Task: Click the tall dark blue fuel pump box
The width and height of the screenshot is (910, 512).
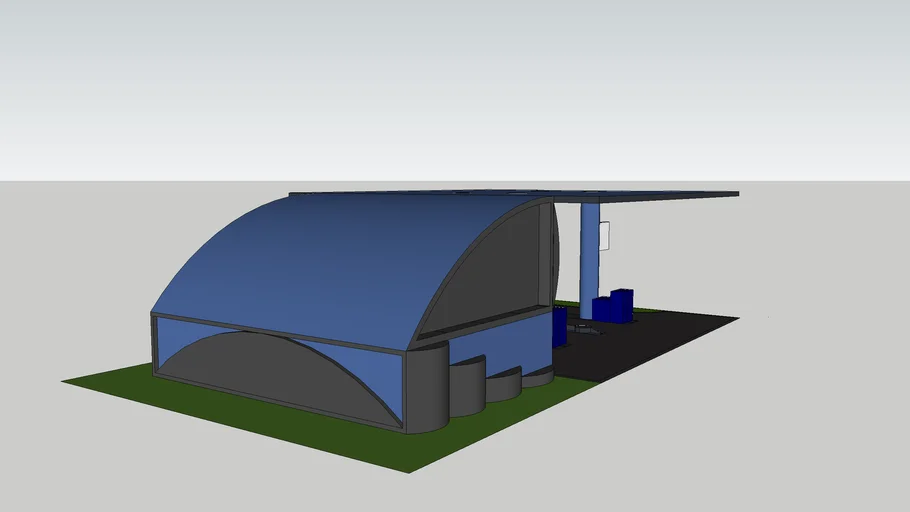Action: [622, 304]
